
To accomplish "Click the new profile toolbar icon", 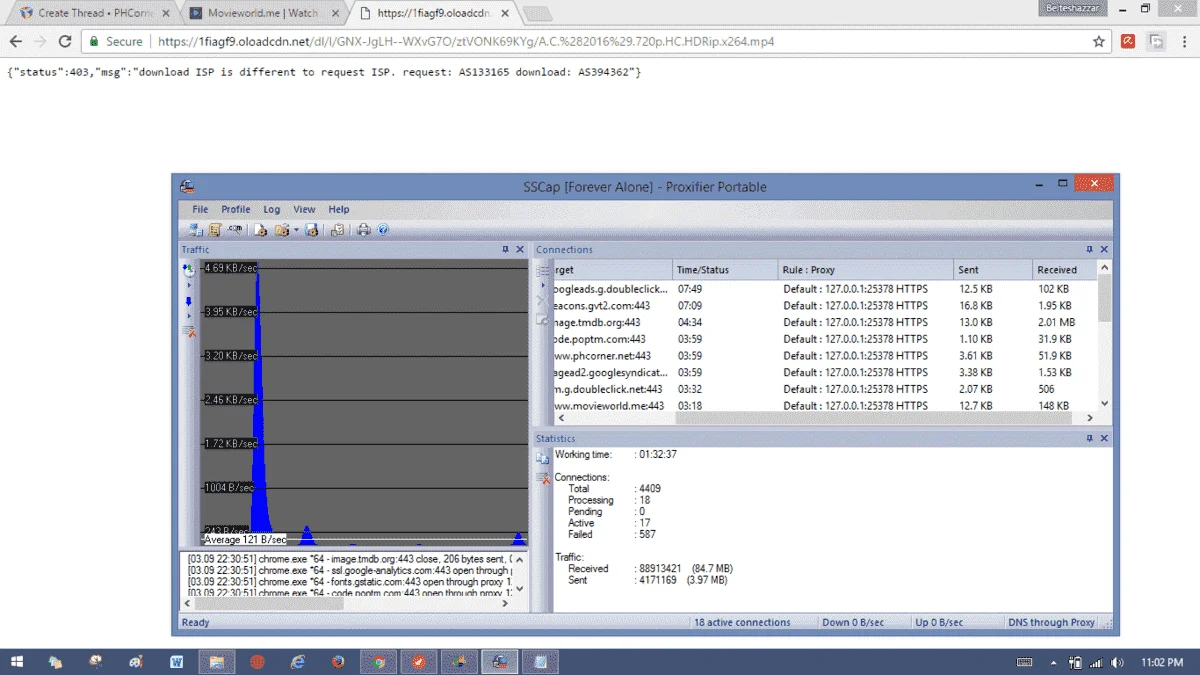I will tap(261, 230).
